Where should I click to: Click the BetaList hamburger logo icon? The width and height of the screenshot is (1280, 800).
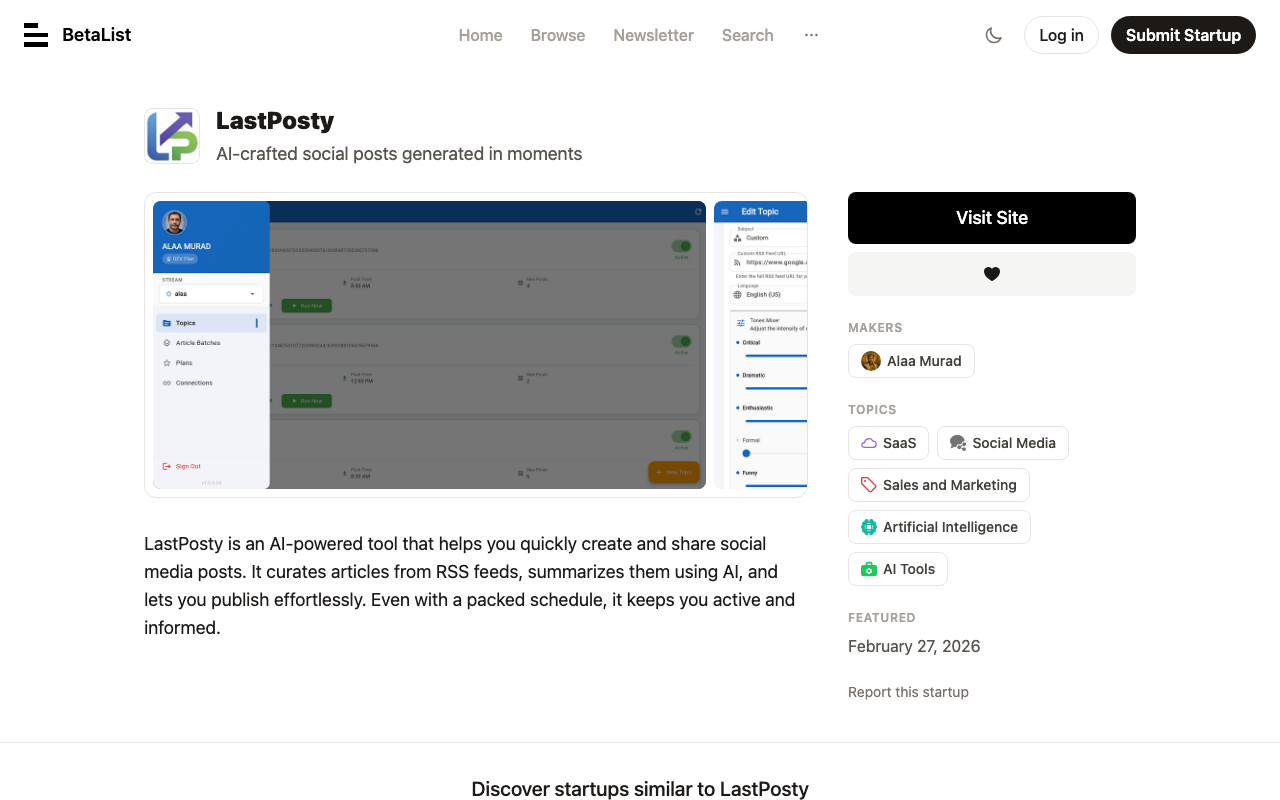click(x=36, y=35)
